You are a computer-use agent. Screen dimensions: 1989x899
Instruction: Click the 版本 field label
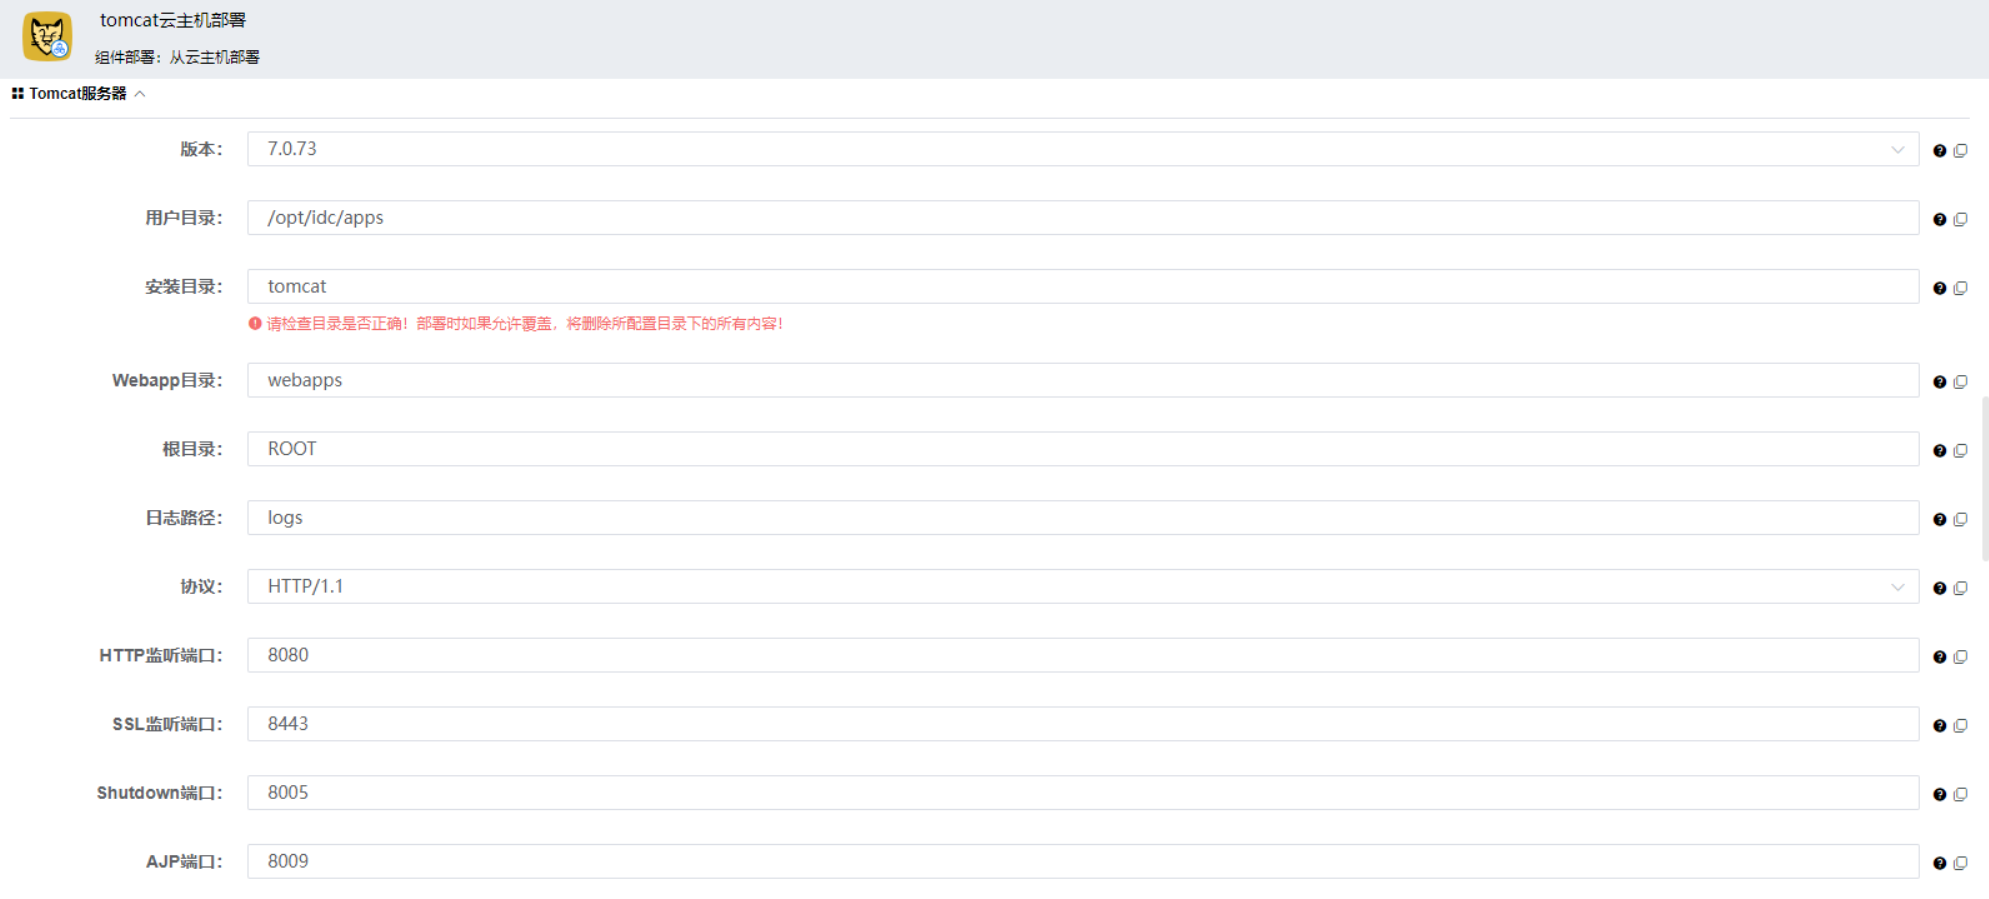tap(201, 150)
